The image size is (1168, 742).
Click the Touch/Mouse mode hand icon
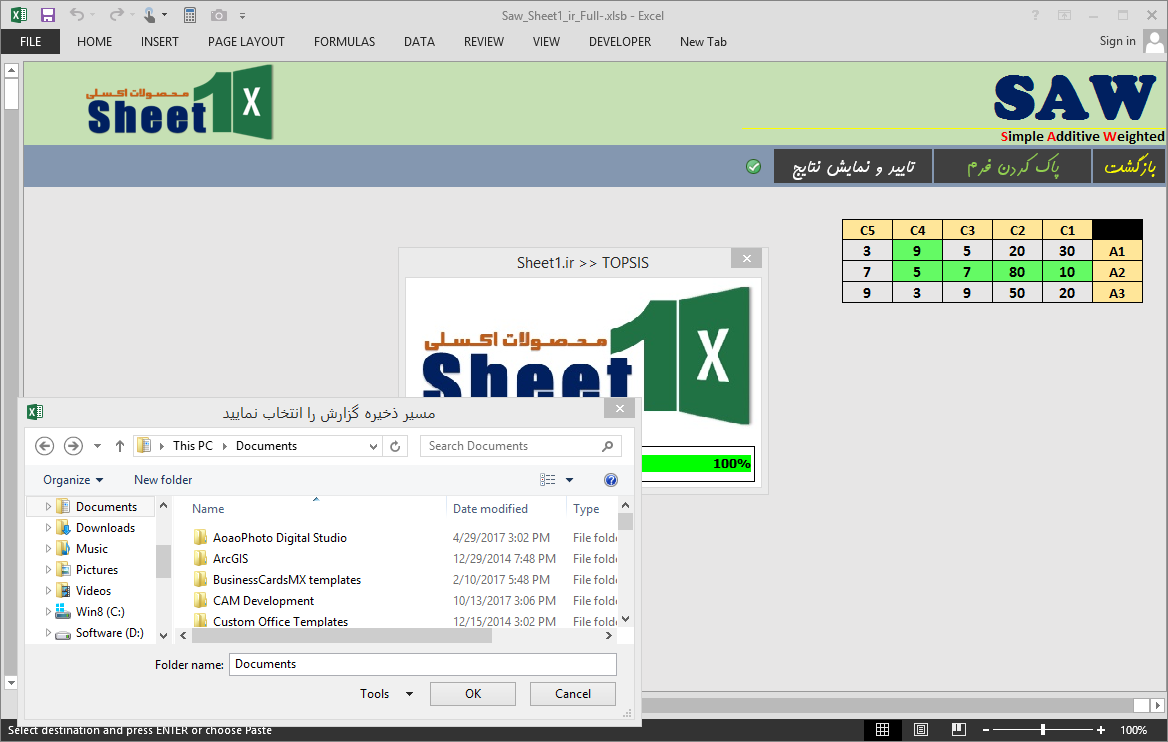tap(149, 15)
